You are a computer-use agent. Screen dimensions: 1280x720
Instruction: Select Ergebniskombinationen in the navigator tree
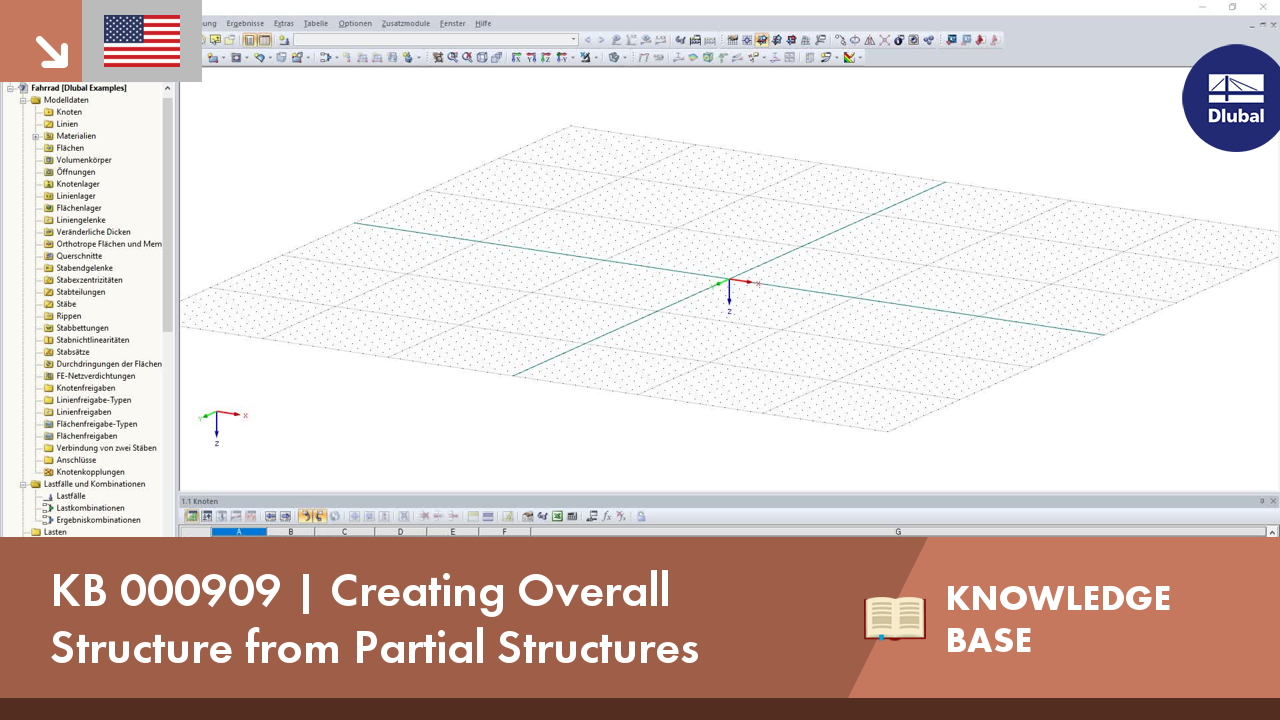[x=98, y=520]
